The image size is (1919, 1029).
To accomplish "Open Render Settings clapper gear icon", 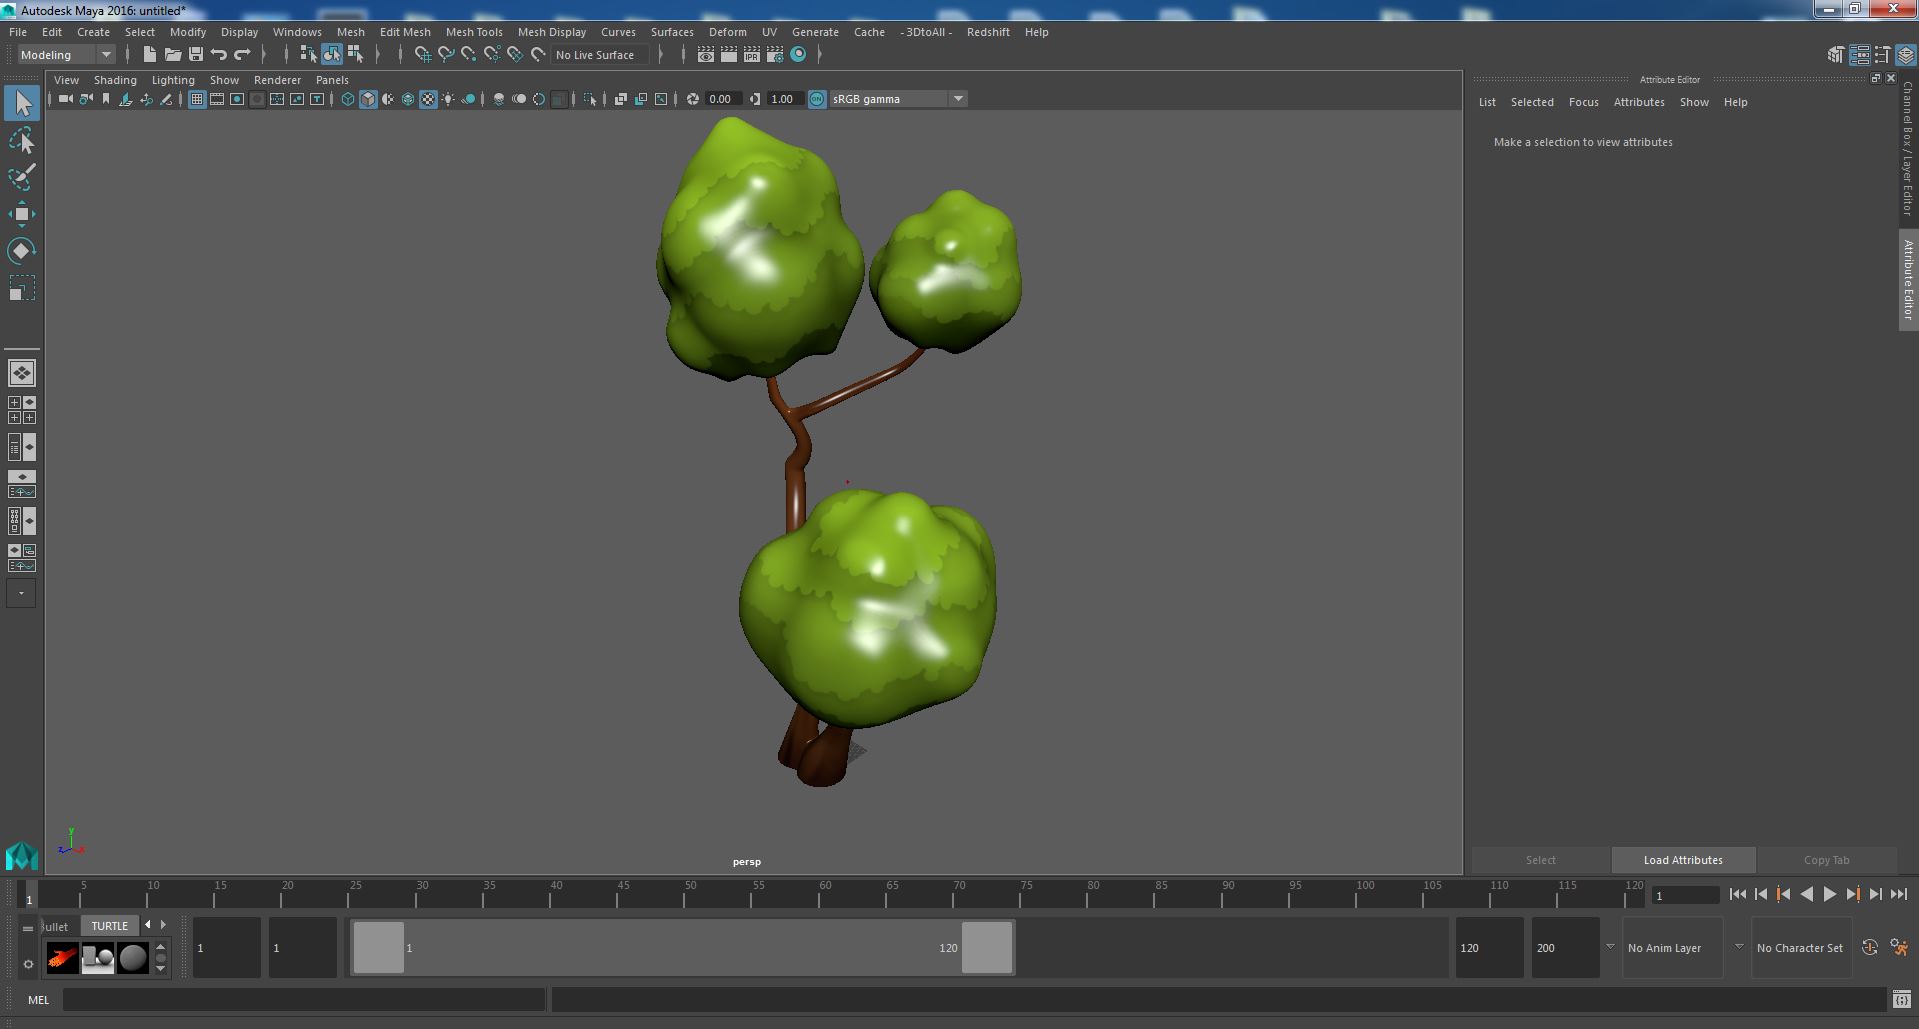I will pos(775,55).
